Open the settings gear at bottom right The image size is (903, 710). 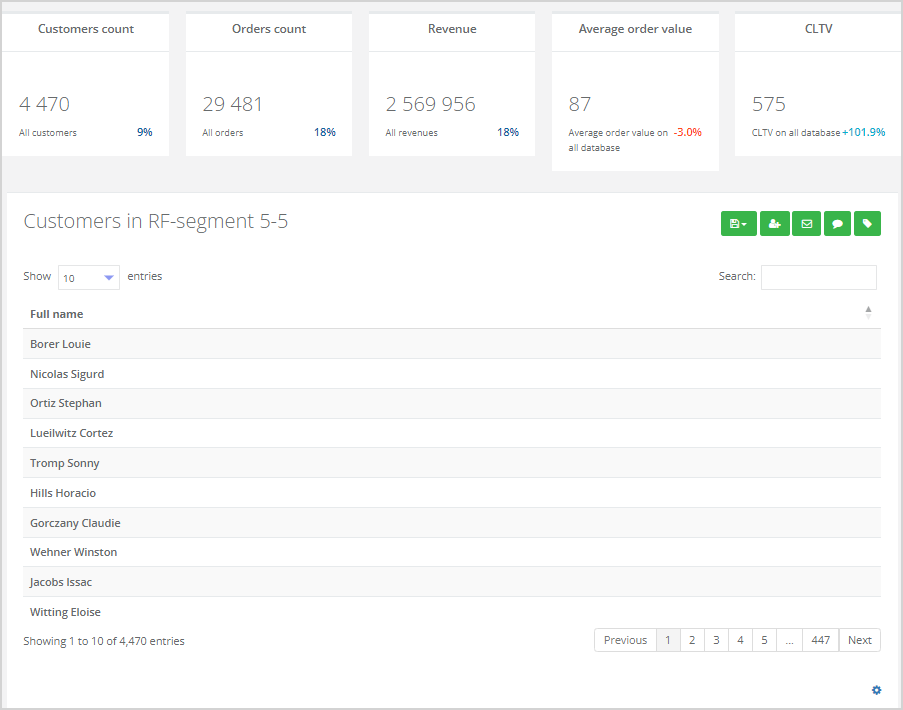[x=876, y=690]
